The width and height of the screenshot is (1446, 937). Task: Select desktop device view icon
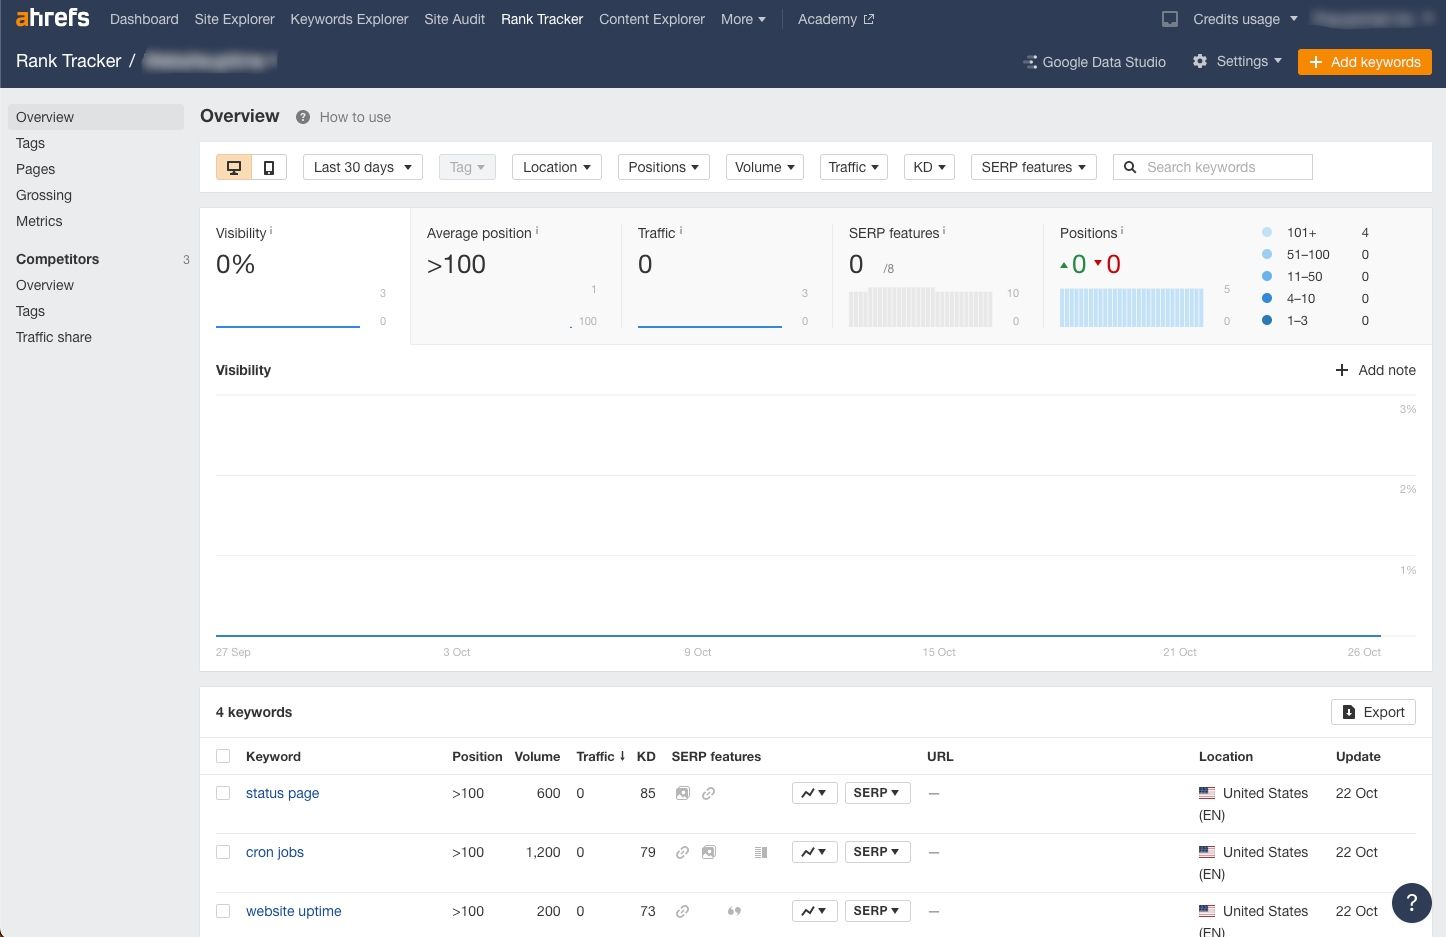tap(234, 167)
